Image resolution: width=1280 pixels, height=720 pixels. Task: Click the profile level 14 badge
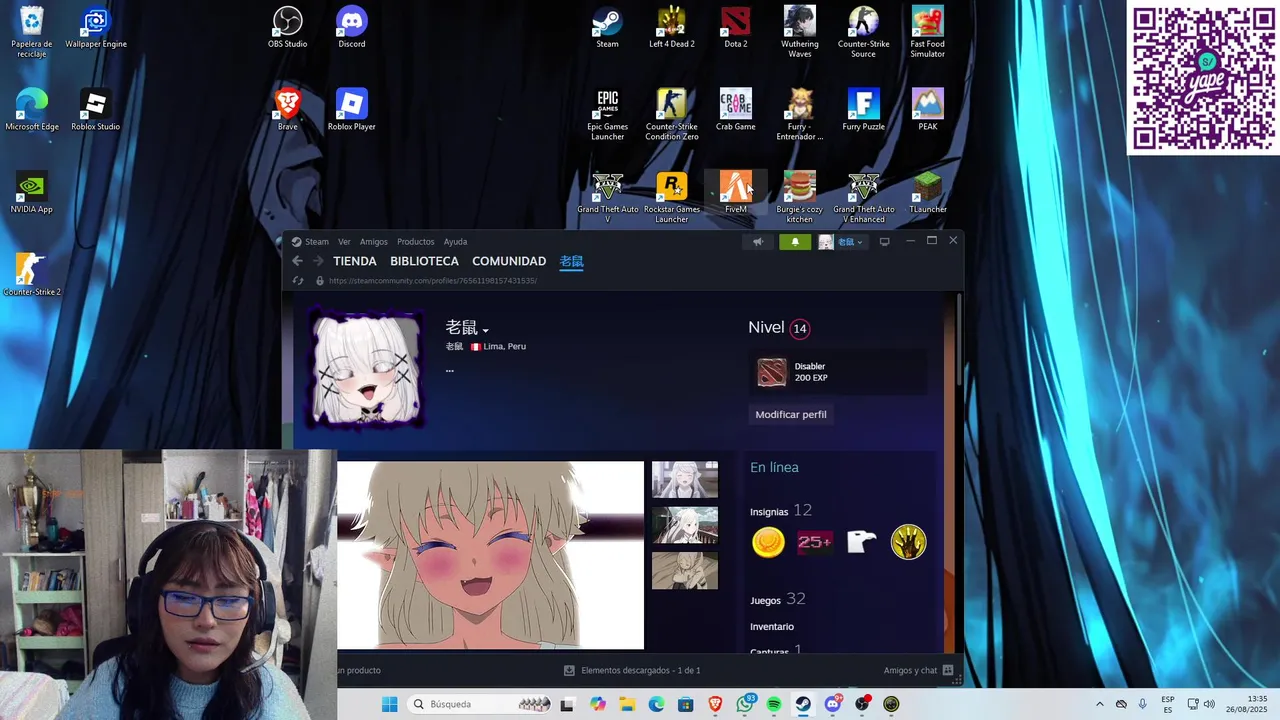pos(799,328)
